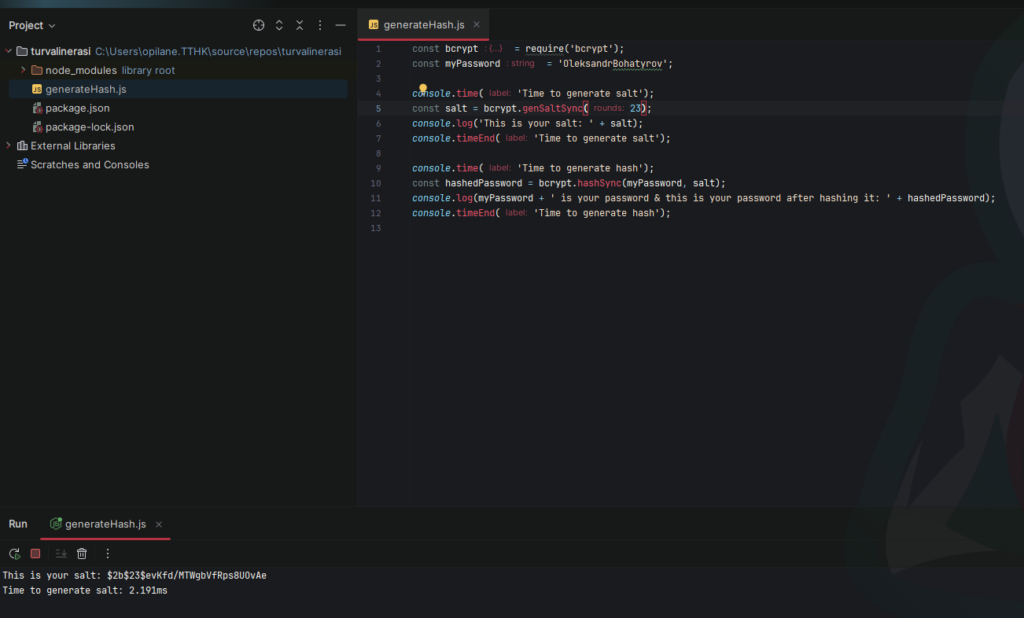Click the node_modules folder icon
The image size is (1024, 618).
[37, 70]
